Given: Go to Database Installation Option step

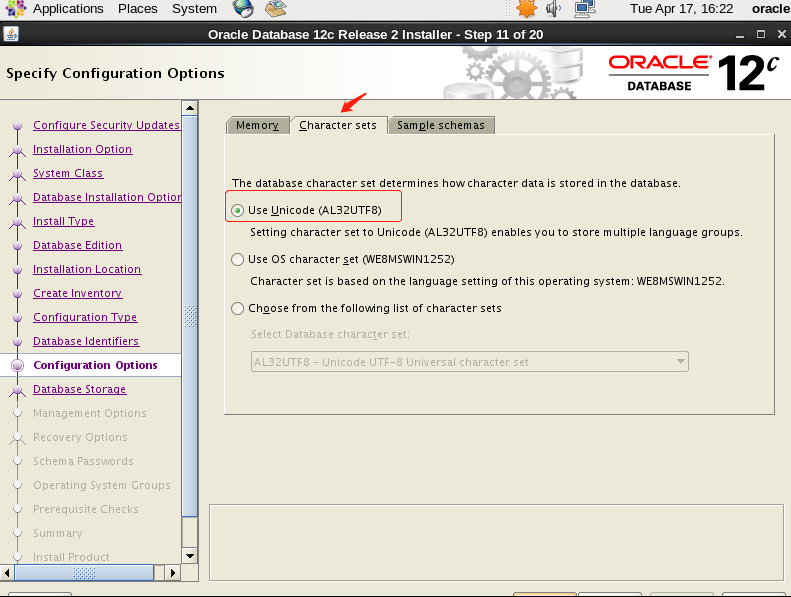Looking at the screenshot, I should click(107, 197).
